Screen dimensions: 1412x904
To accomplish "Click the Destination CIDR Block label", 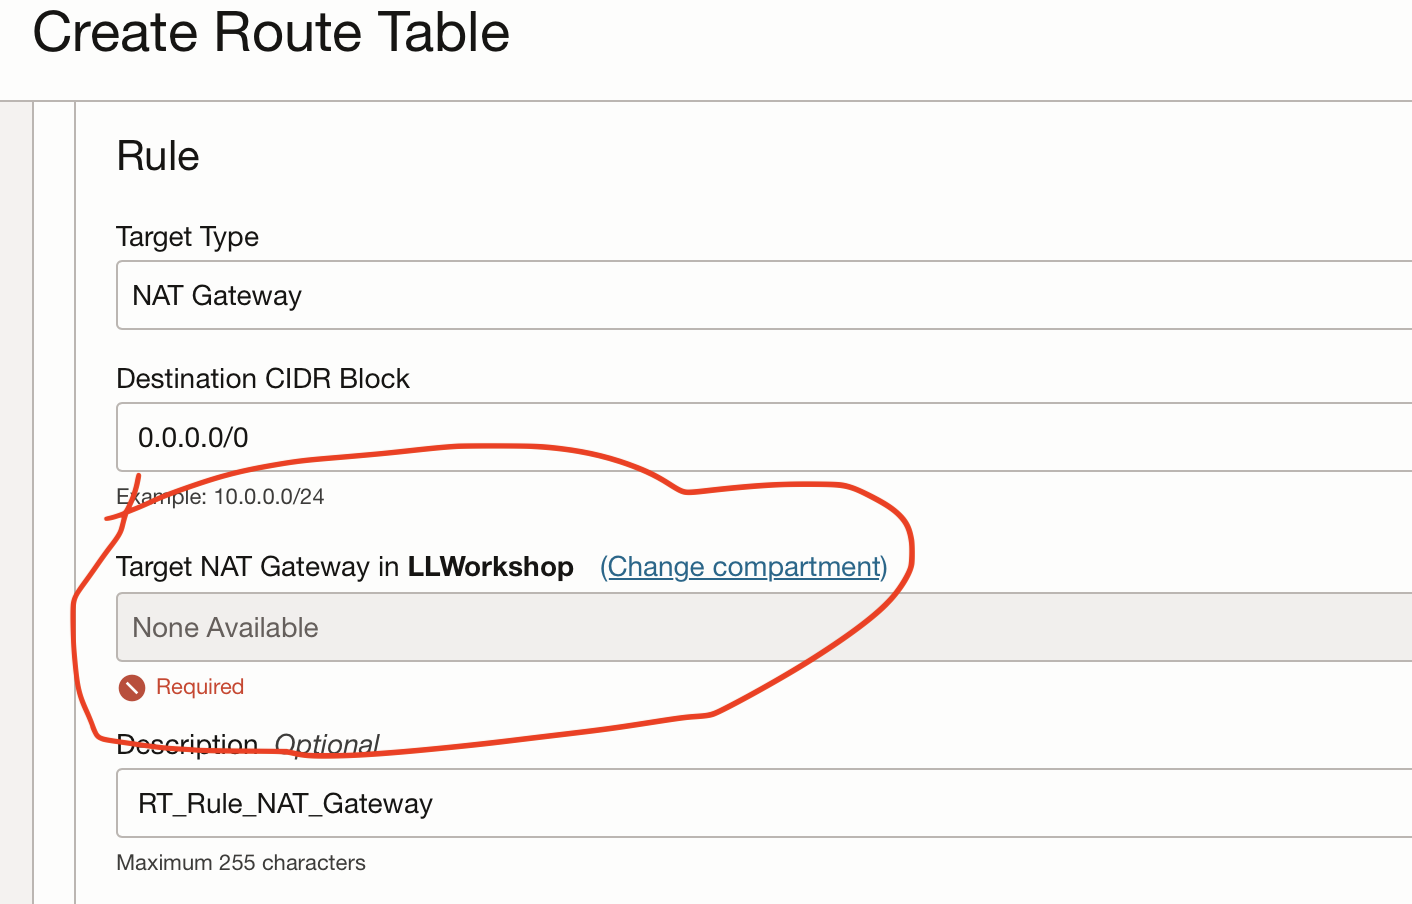I will click(x=263, y=378).
